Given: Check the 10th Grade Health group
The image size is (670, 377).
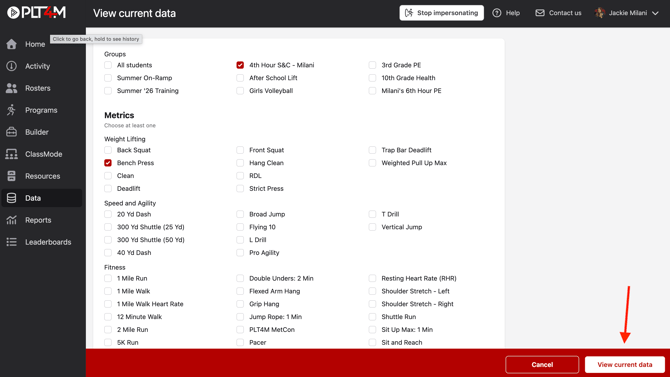Looking at the screenshot, I should (x=372, y=78).
